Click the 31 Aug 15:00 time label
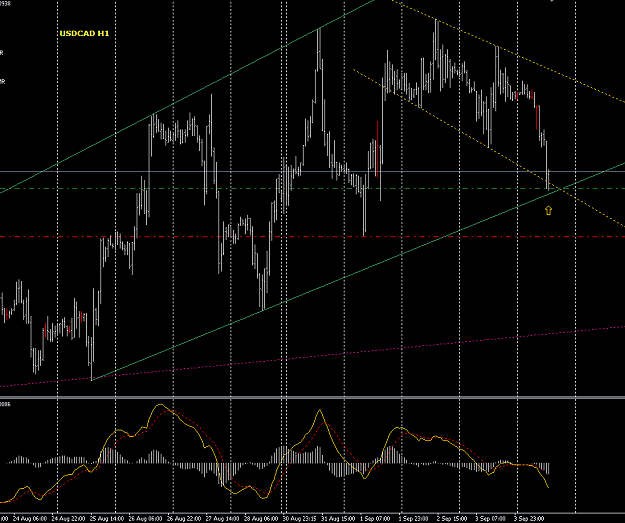 [x=338, y=519]
